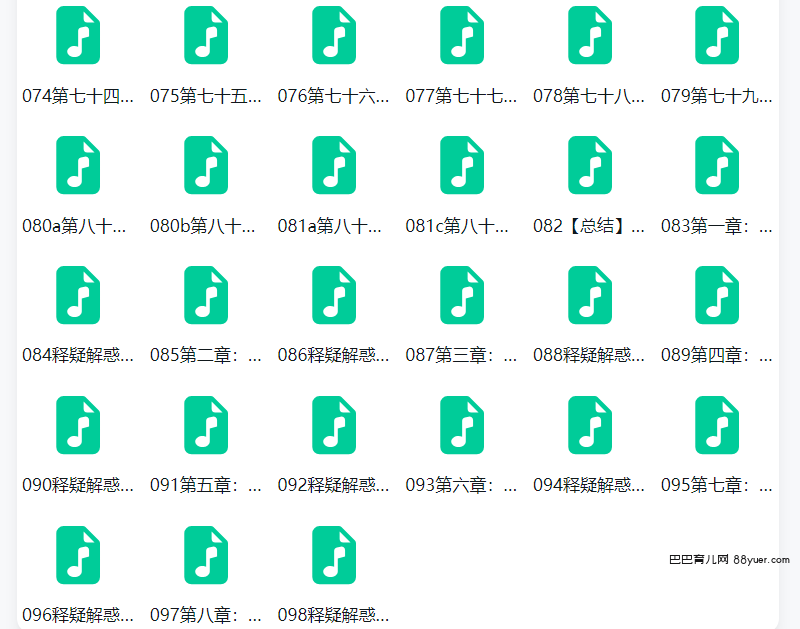Click the file name 094释疑解惑...
The width and height of the screenshot is (800, 629).
(x=589, y=485)
